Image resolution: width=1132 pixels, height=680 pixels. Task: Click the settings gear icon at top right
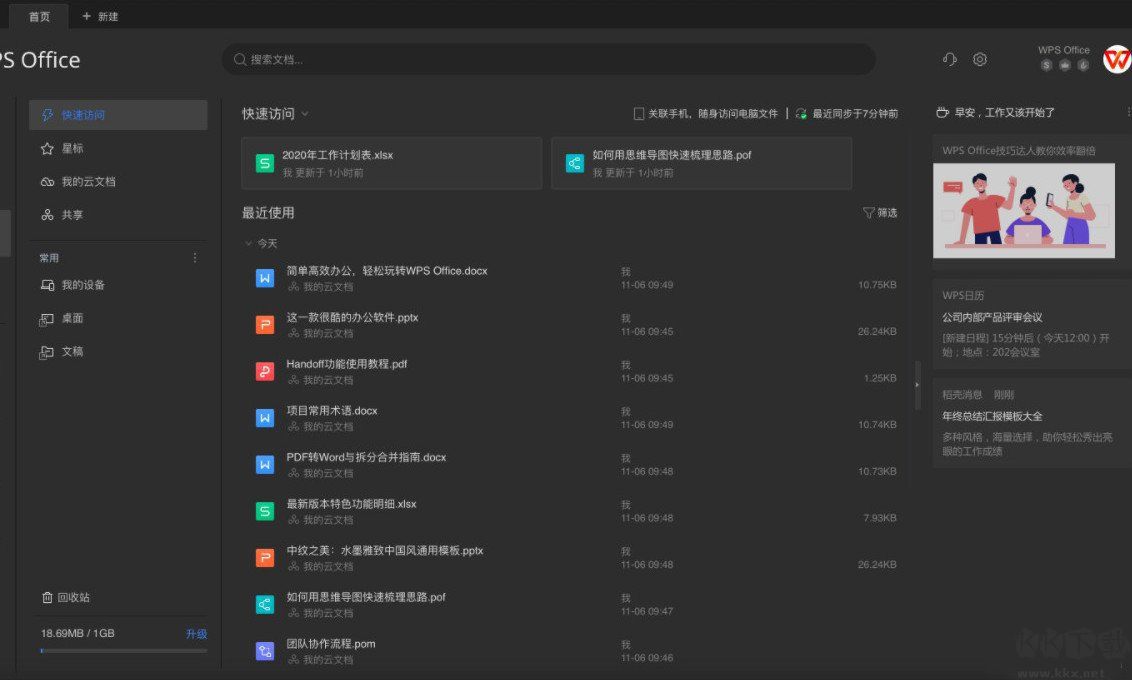pyautogui.click(x=979, y=59)
